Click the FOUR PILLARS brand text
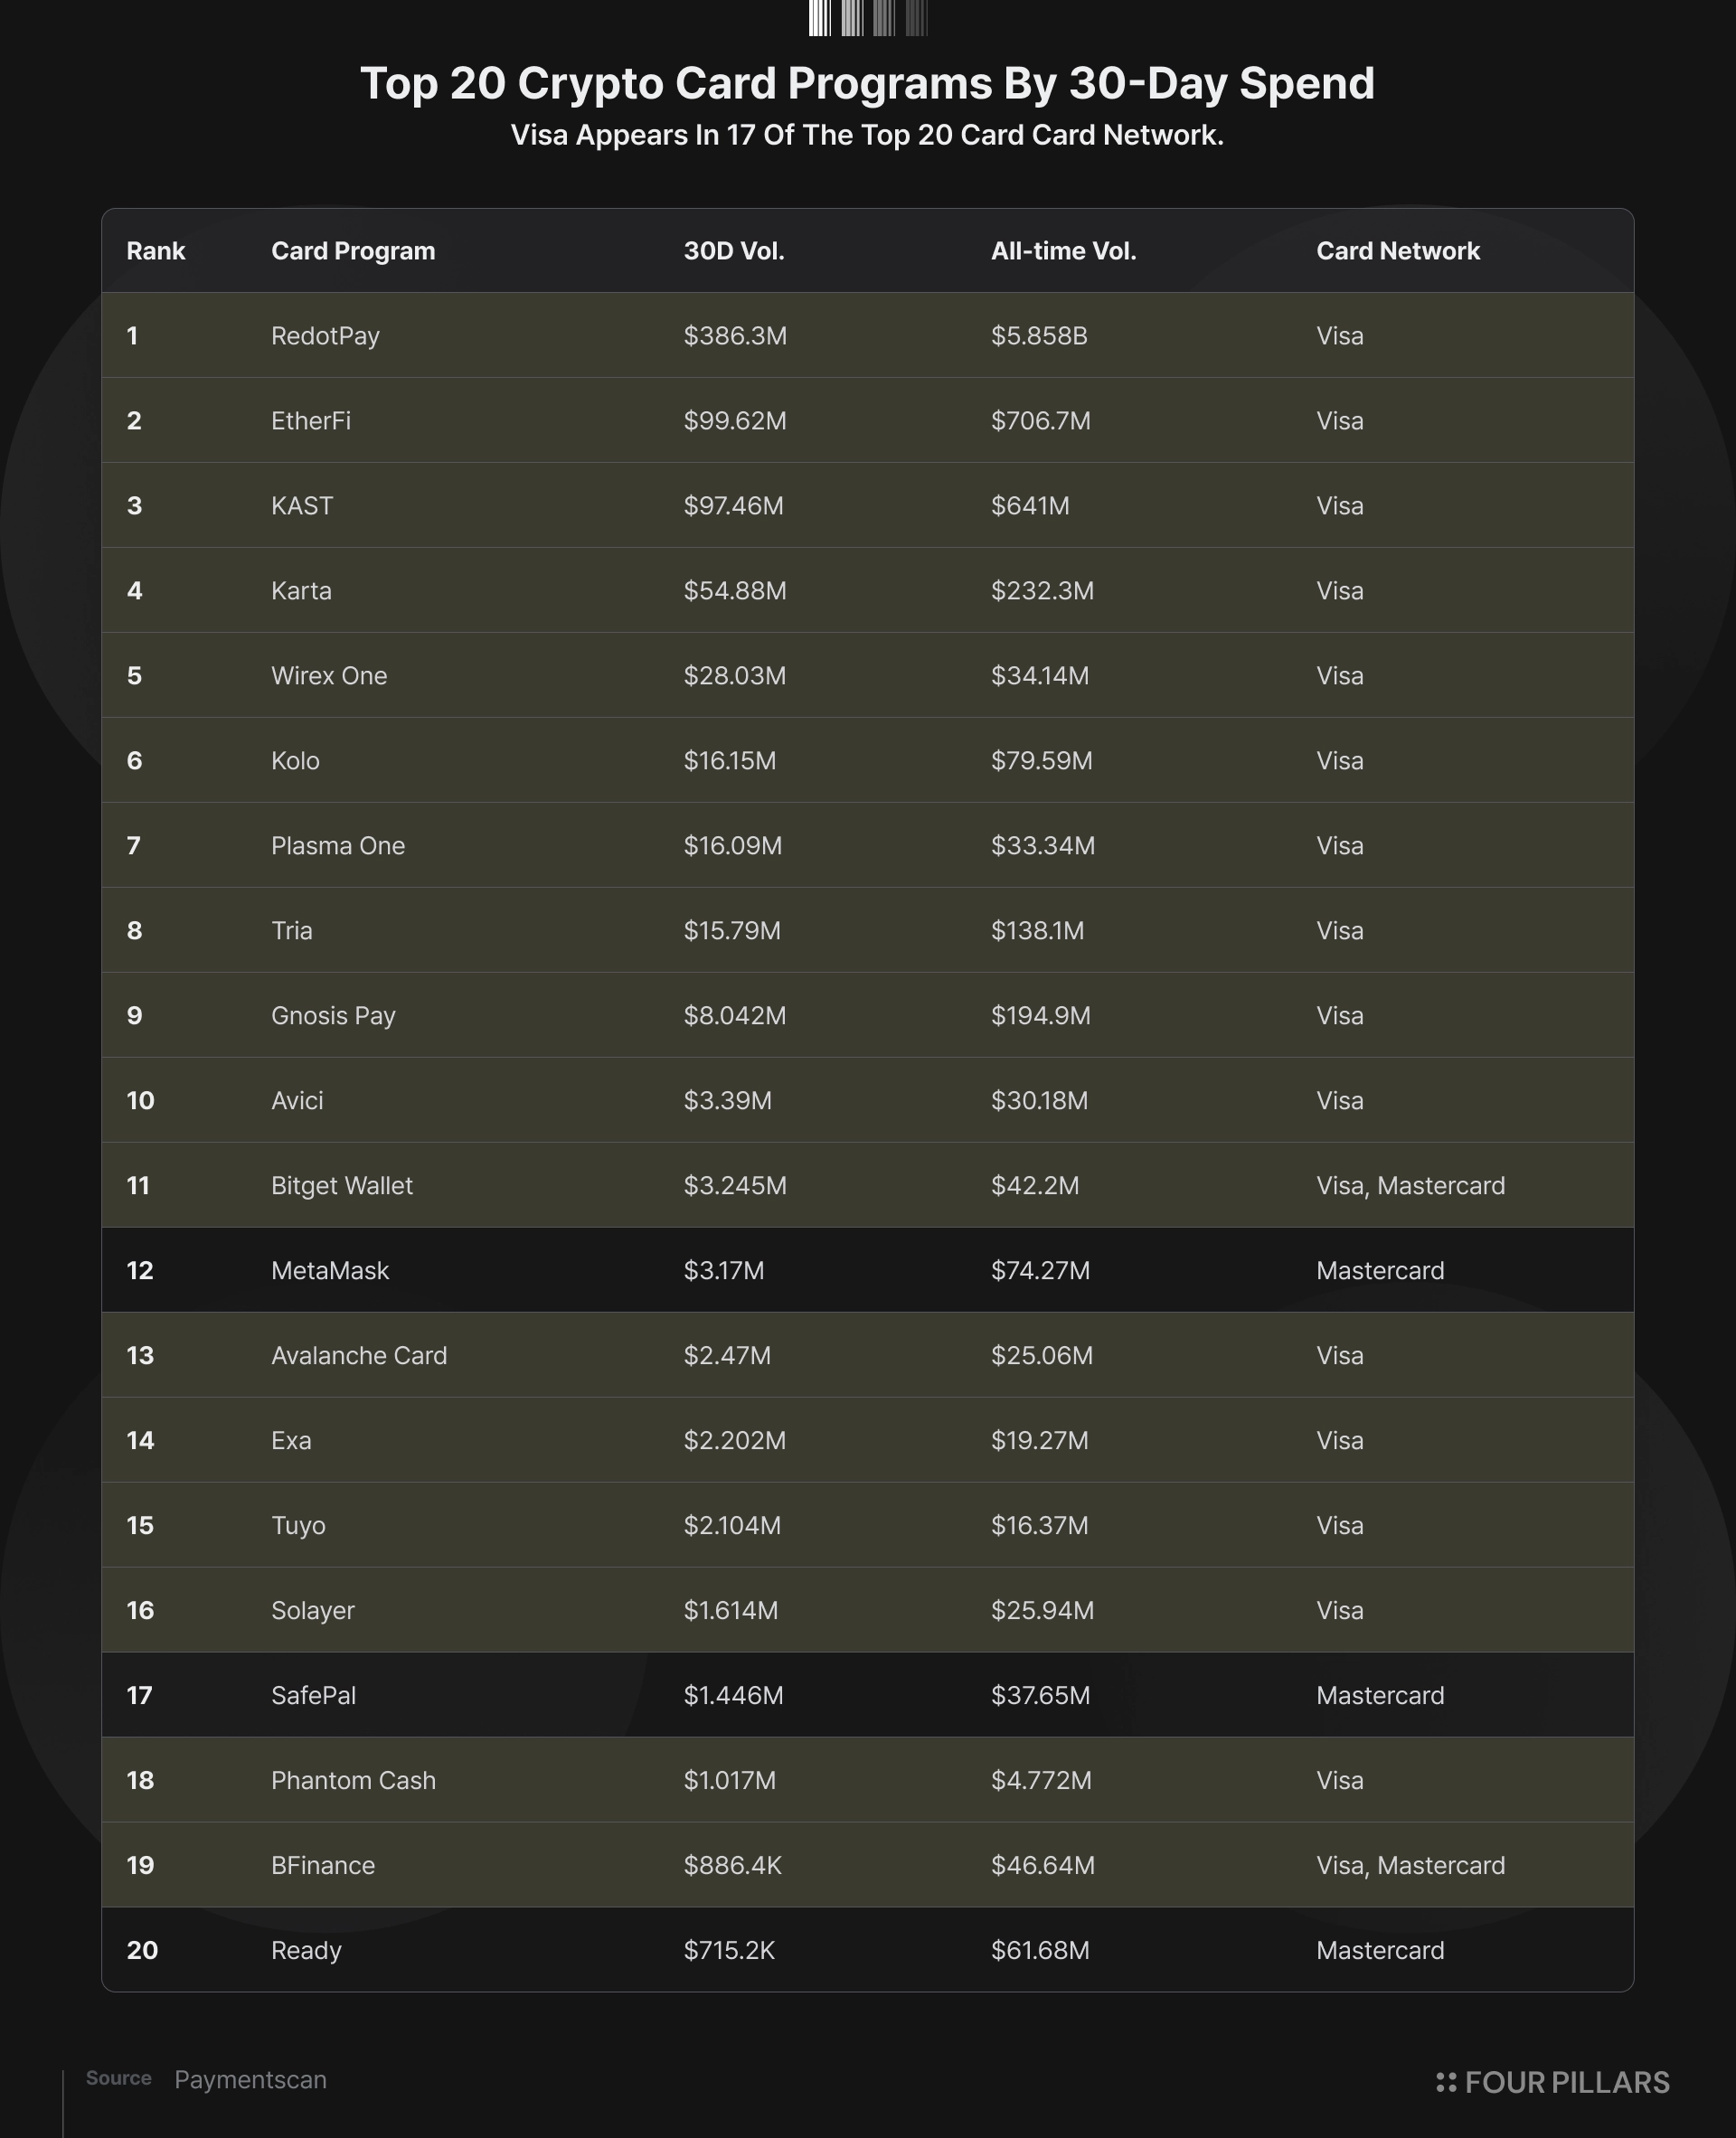The image size is (1736, 2138). [x=1567, y=2082]
